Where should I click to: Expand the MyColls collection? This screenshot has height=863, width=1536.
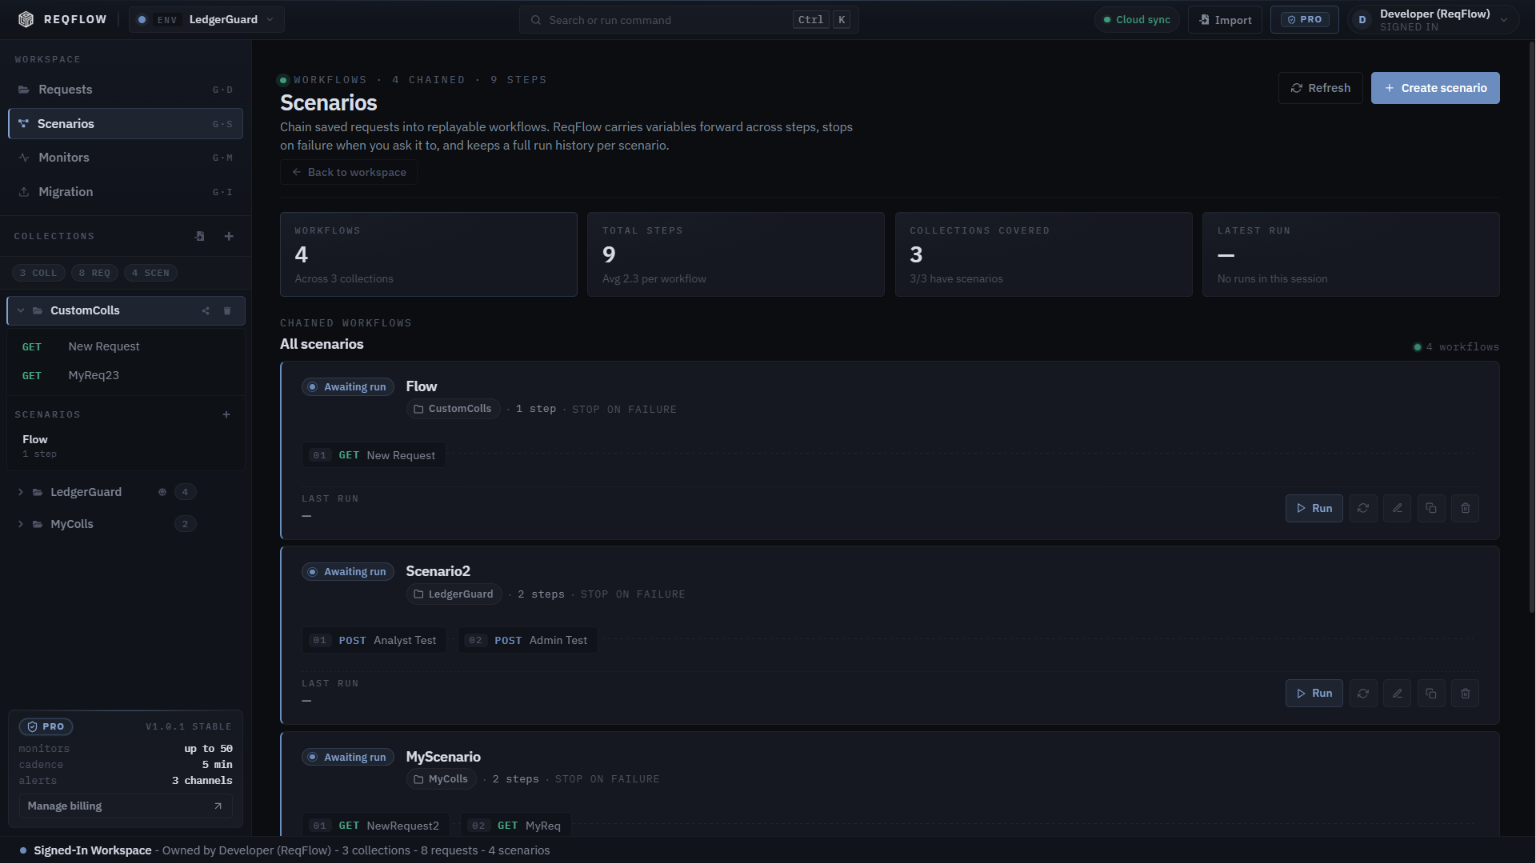(x=20, y=524)
